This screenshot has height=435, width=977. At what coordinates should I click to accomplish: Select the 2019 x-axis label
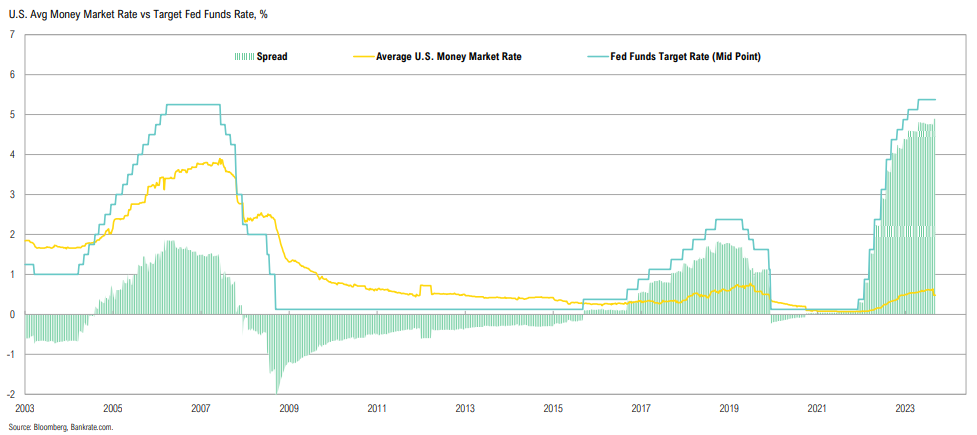[x=729, y=408]
